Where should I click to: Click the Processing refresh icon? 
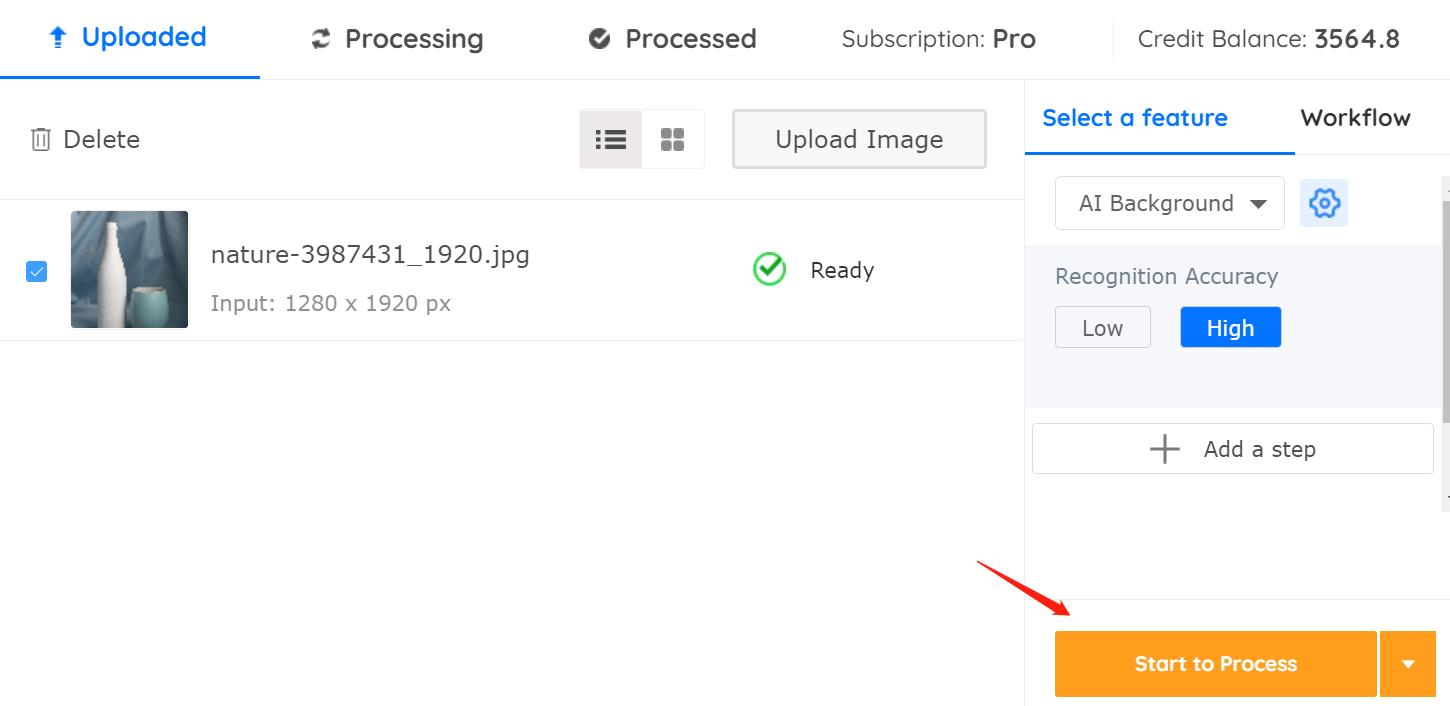[321, 39]
